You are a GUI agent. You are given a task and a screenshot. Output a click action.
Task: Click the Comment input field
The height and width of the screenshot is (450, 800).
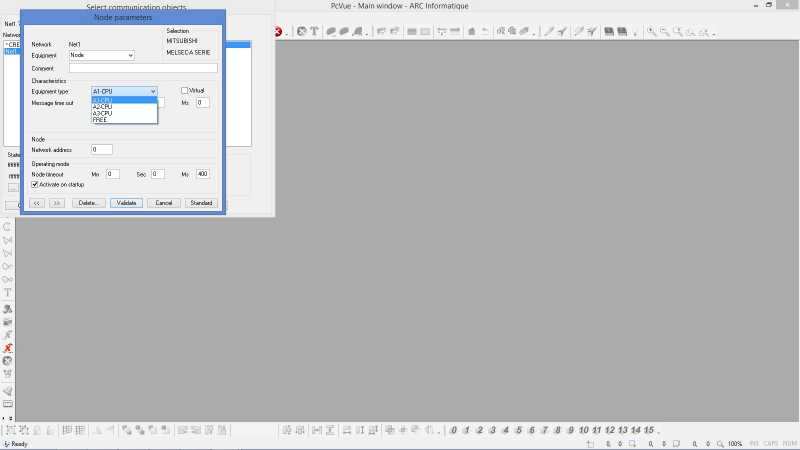143,68
